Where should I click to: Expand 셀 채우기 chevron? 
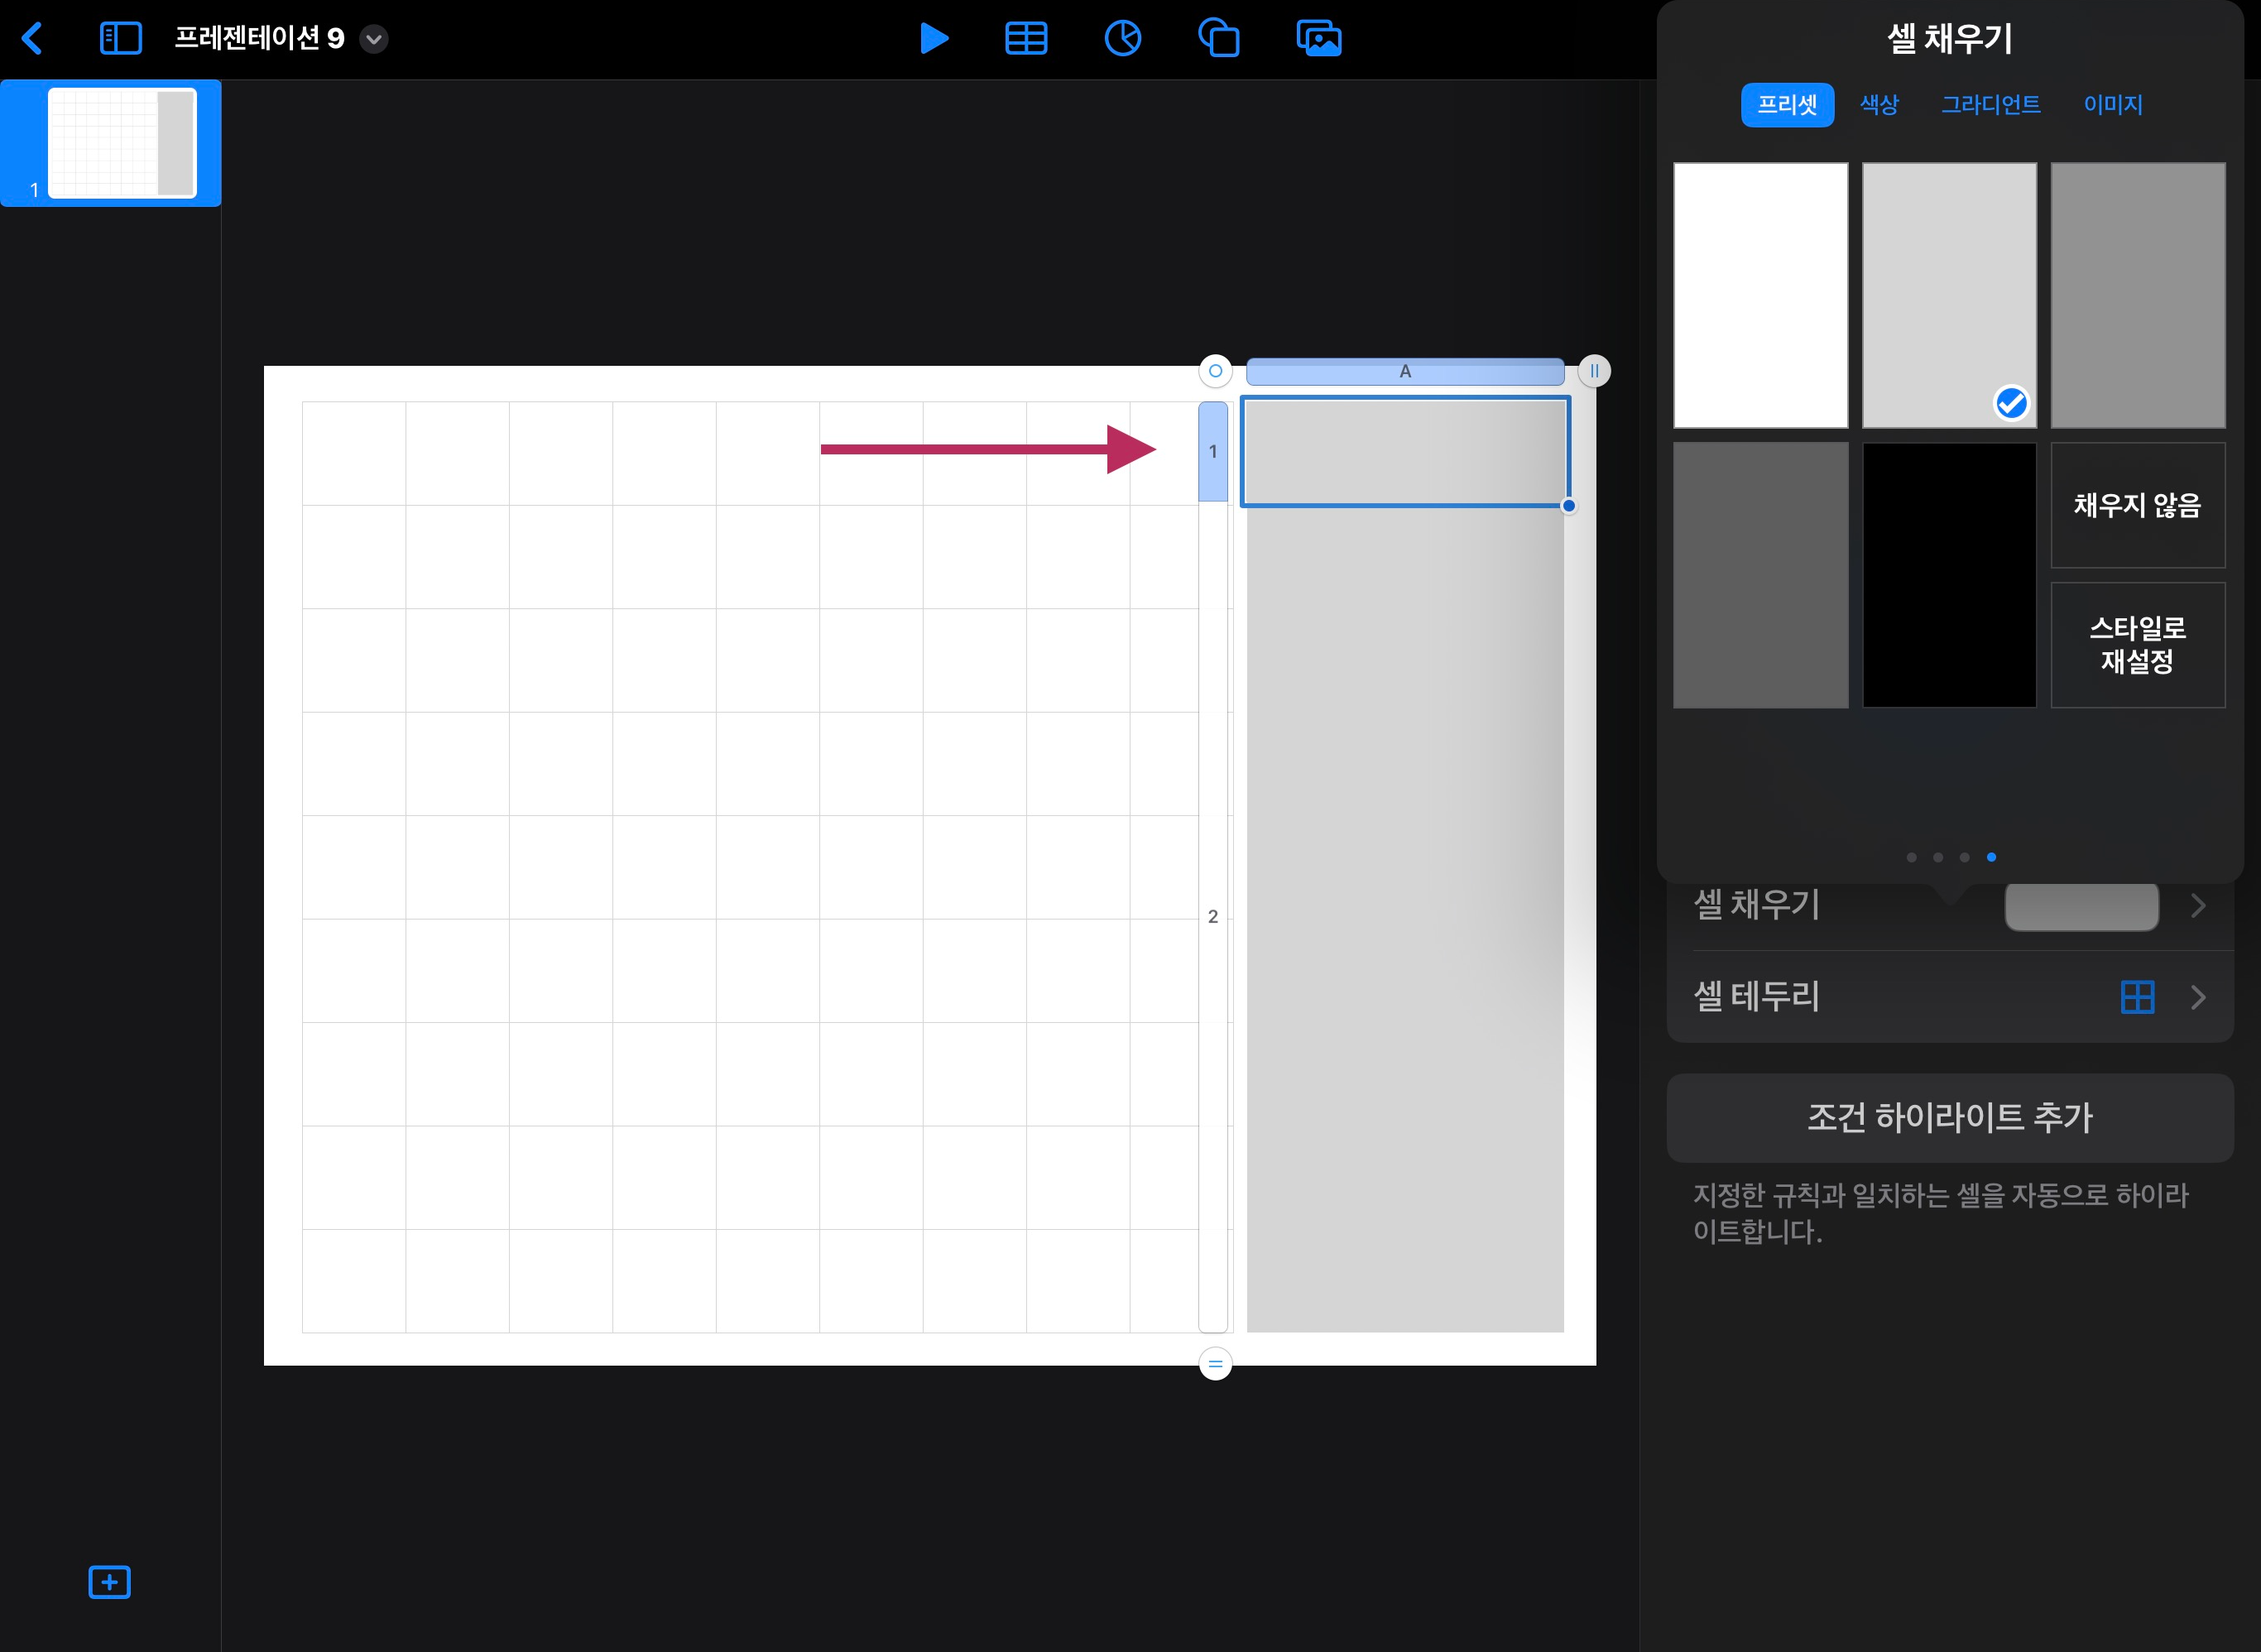click(x=2198, y=906)
